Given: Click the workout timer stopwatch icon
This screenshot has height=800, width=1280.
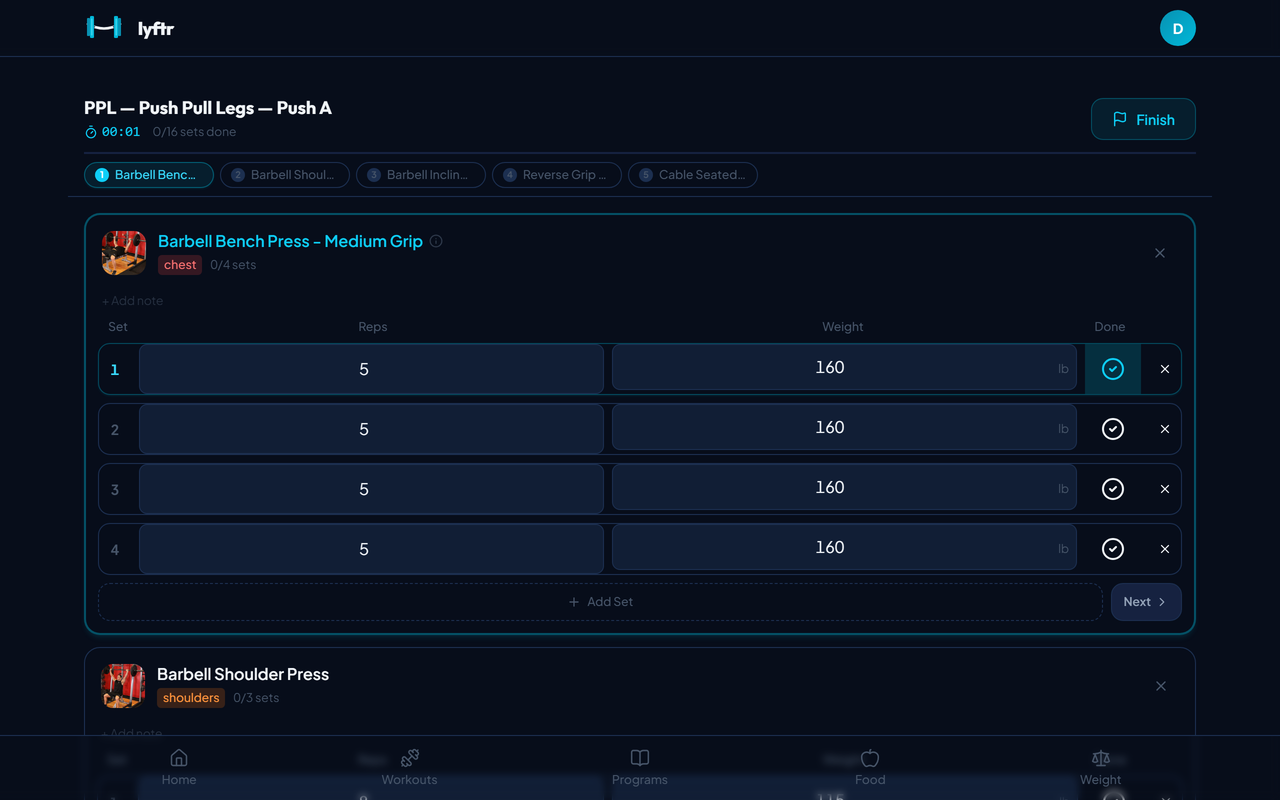Looking at the screenshot, I should pyautogui.click(x=91, y=132).
